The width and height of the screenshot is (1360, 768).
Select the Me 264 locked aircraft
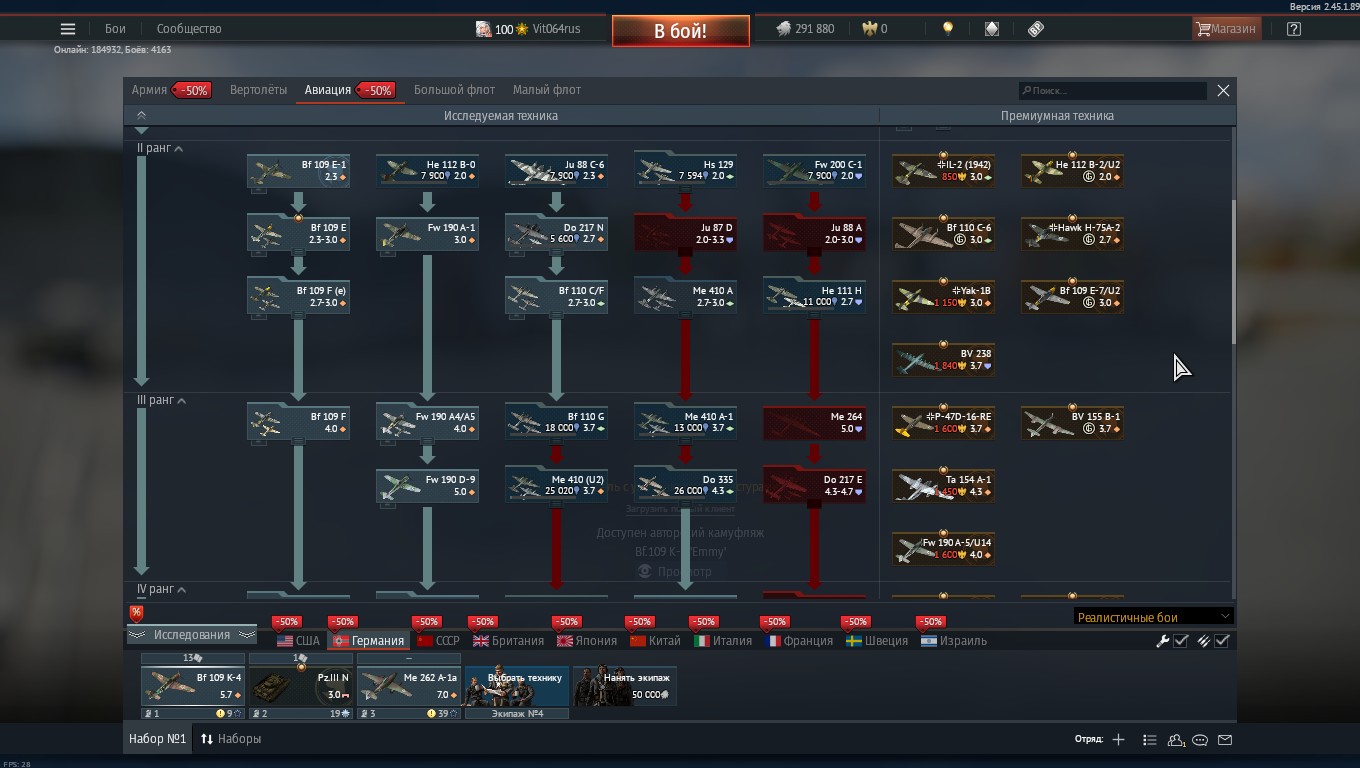click(814, 423)
